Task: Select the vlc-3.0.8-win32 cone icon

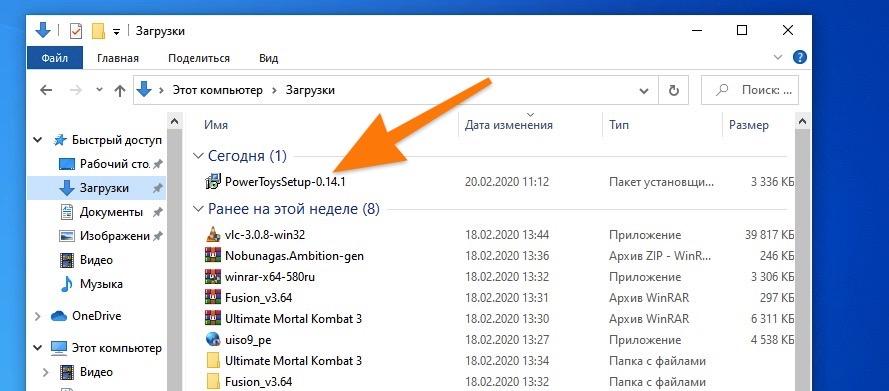Action: 213,234
